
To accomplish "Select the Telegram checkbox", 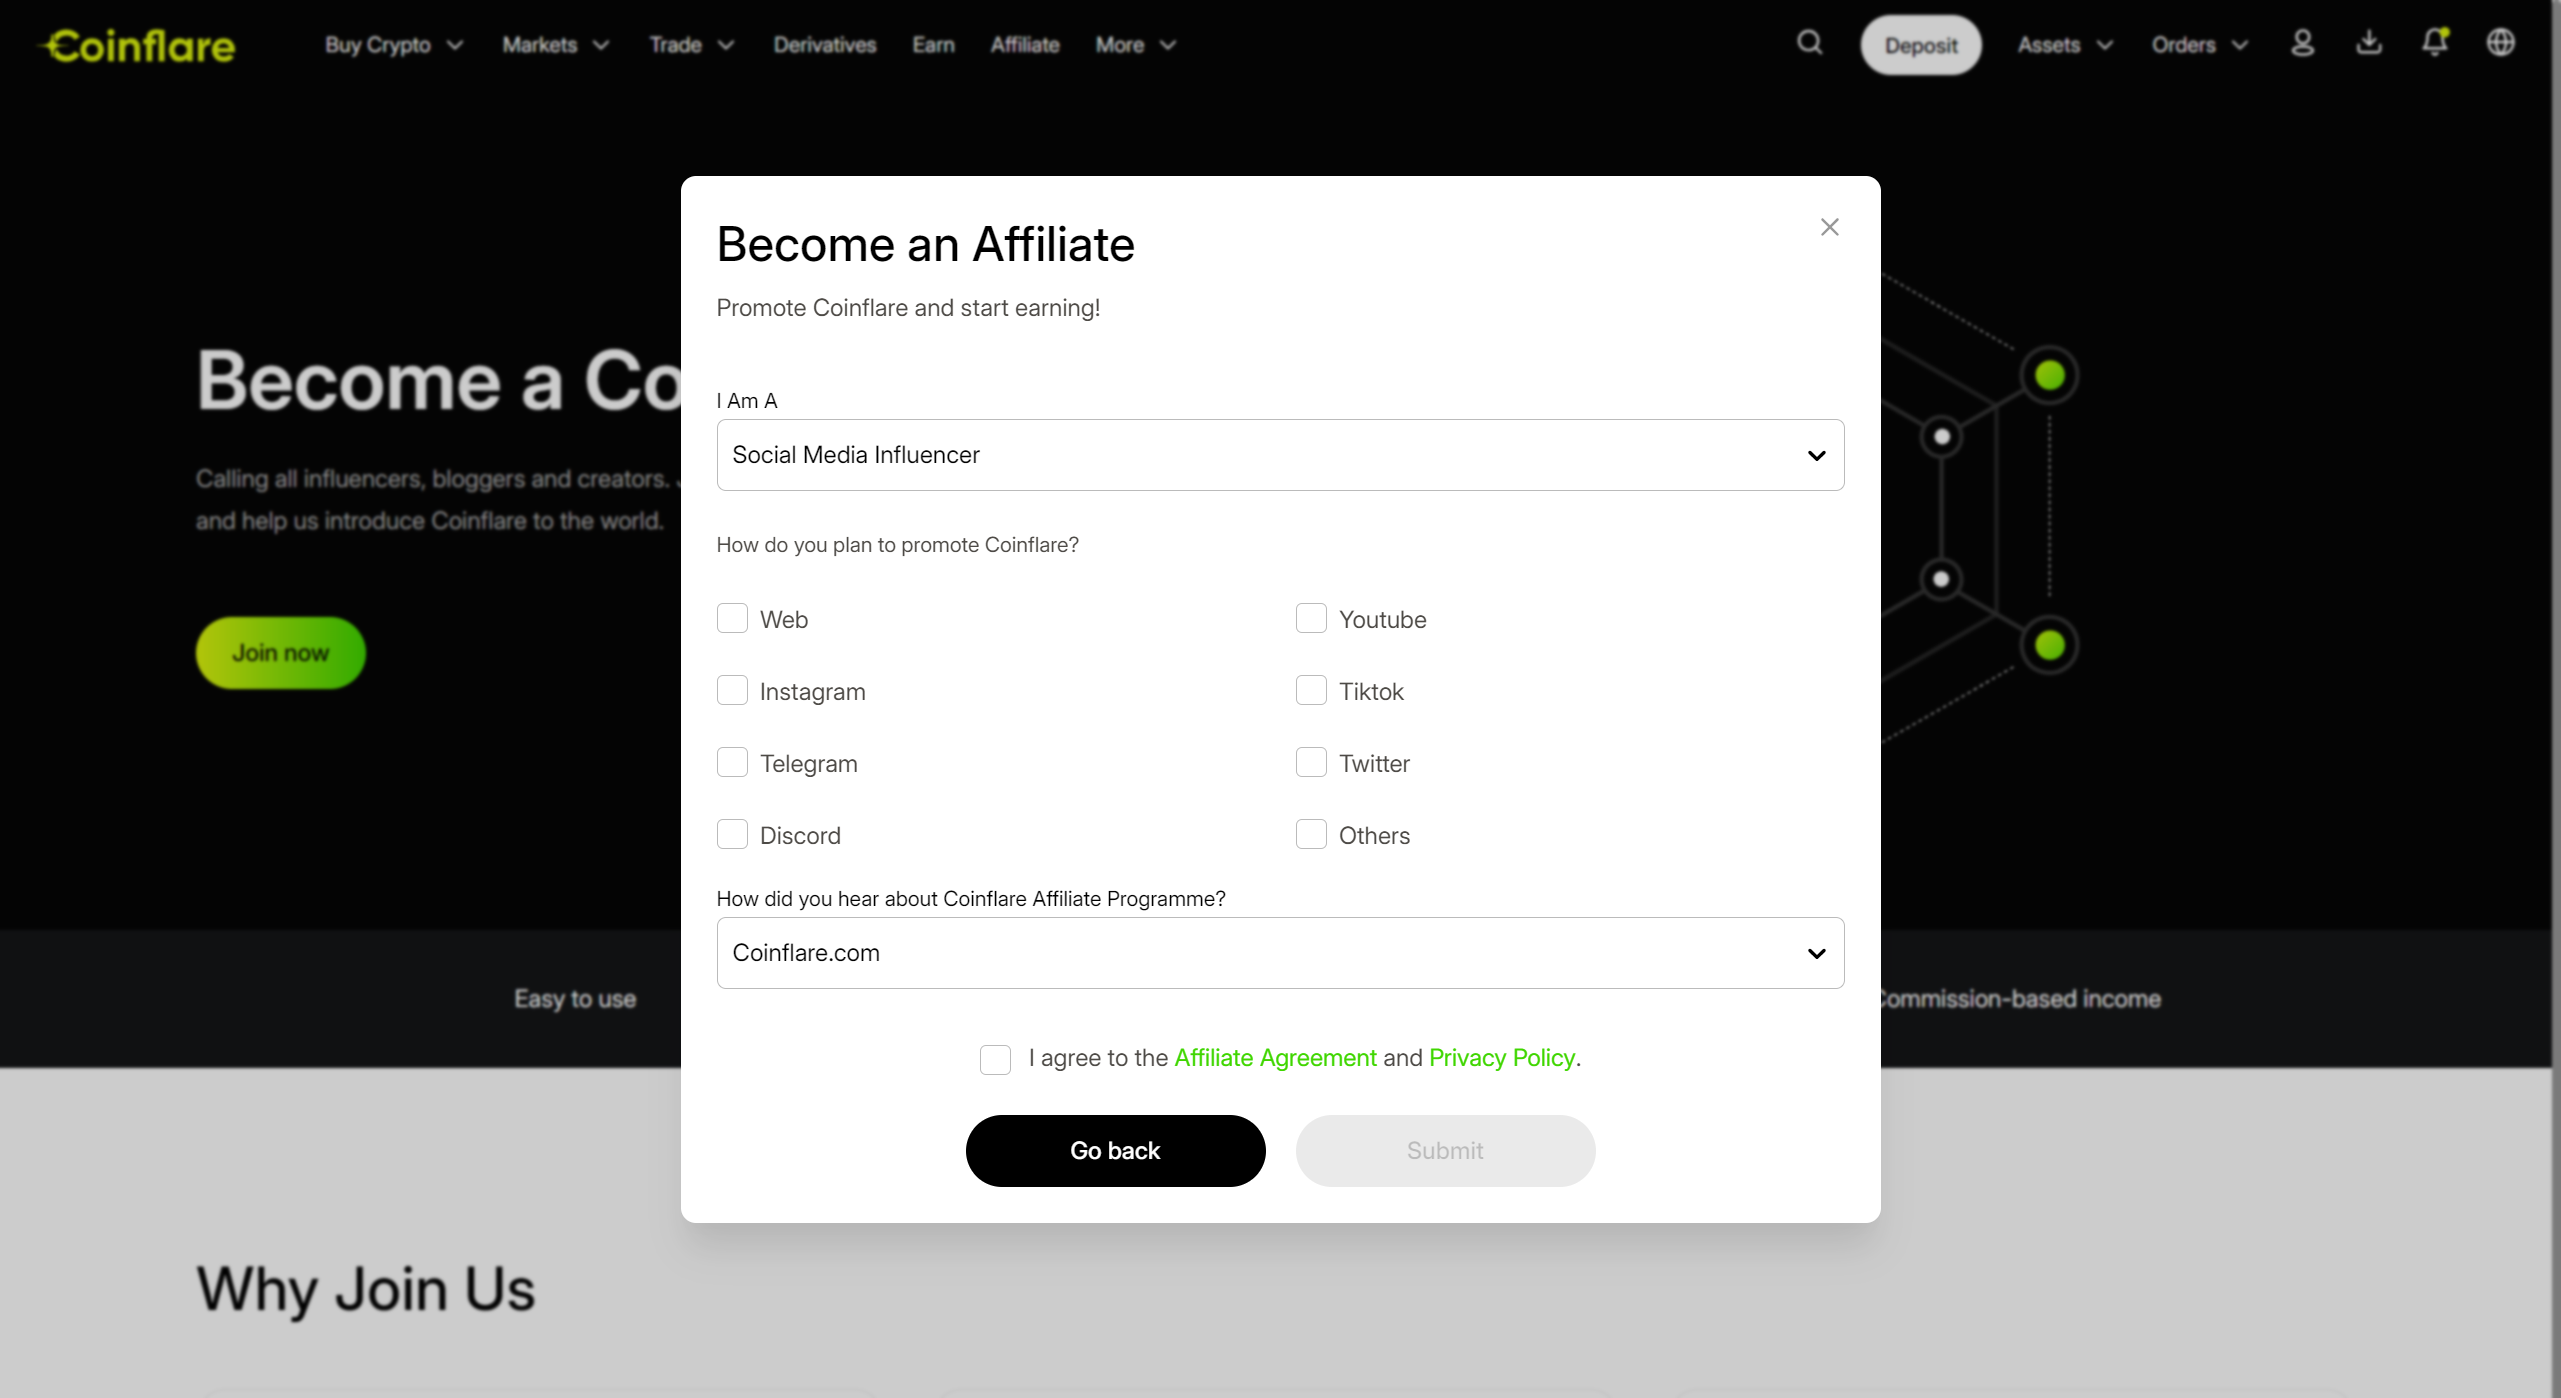I will pyautogui.click(x=732, y=763).
